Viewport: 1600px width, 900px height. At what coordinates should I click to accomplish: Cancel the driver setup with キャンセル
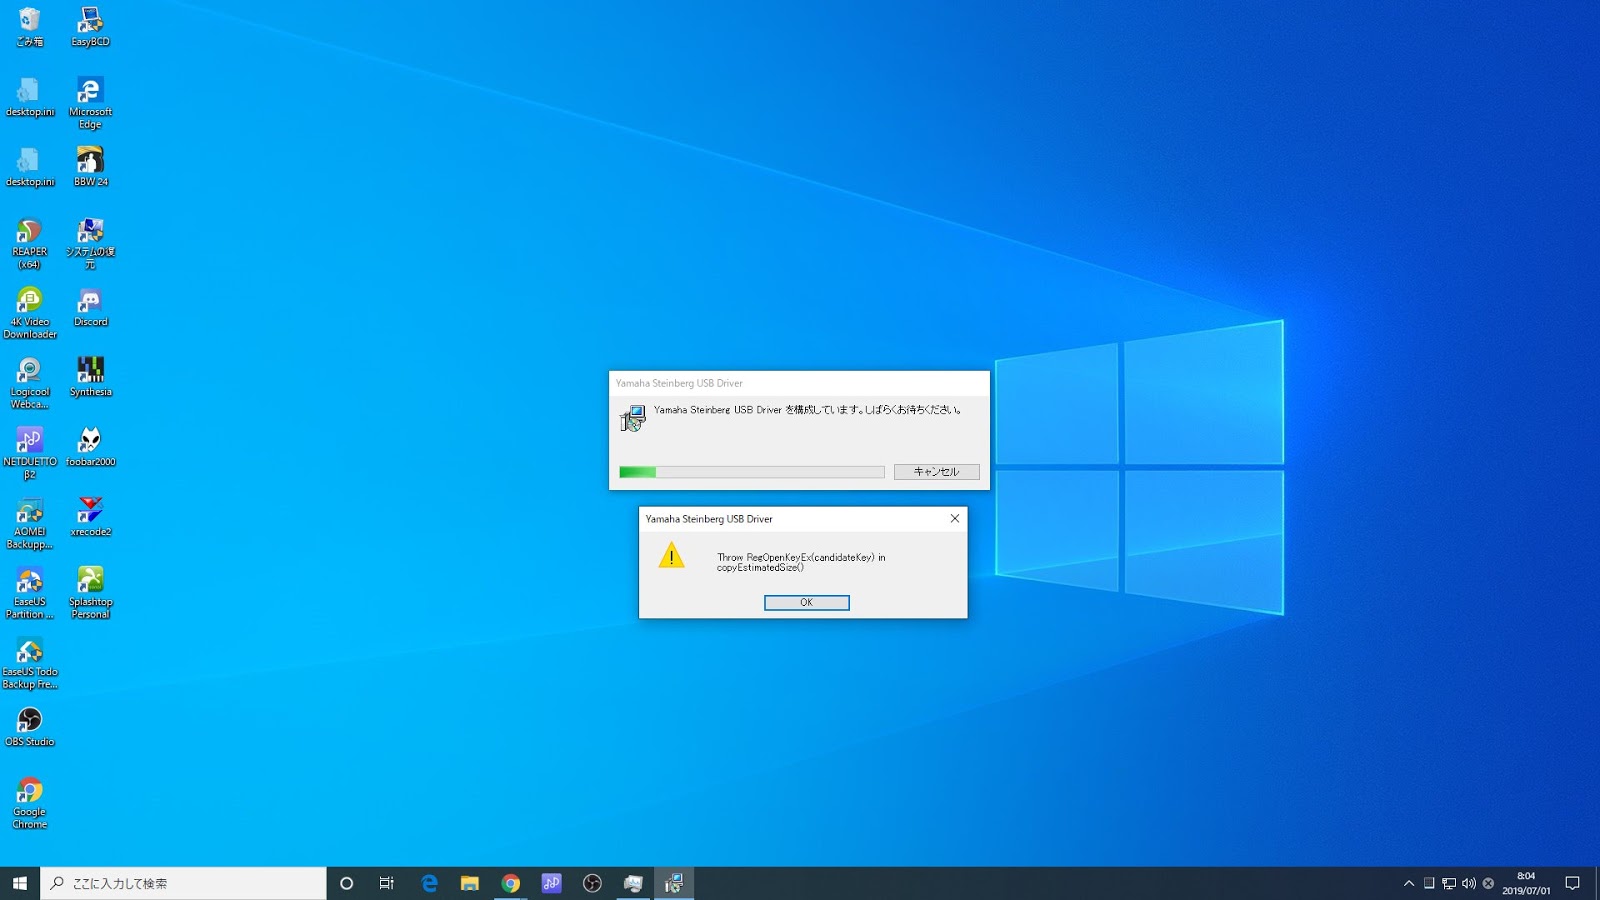click(937, 472)
